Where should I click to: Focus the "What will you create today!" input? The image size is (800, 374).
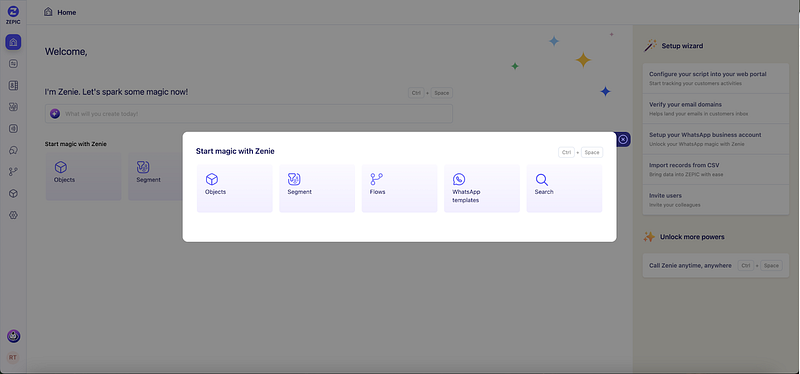coord(249,114)
